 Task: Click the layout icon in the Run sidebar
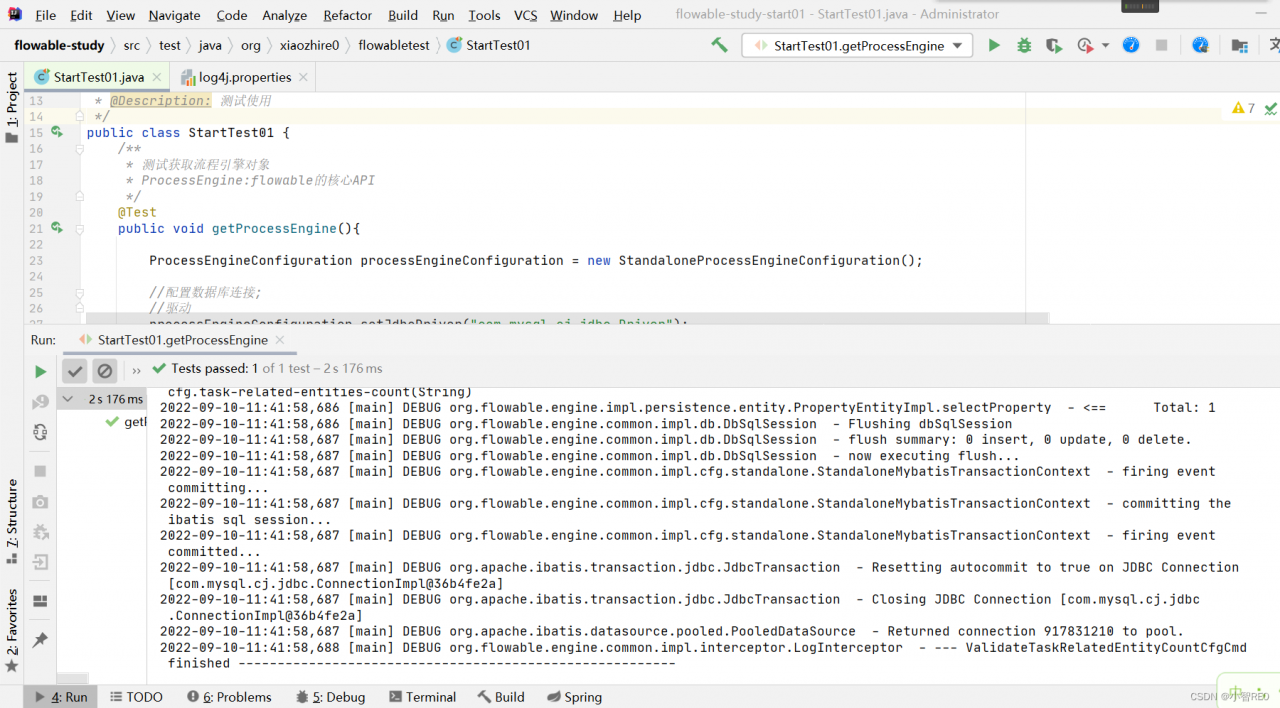tap(40, 601)
